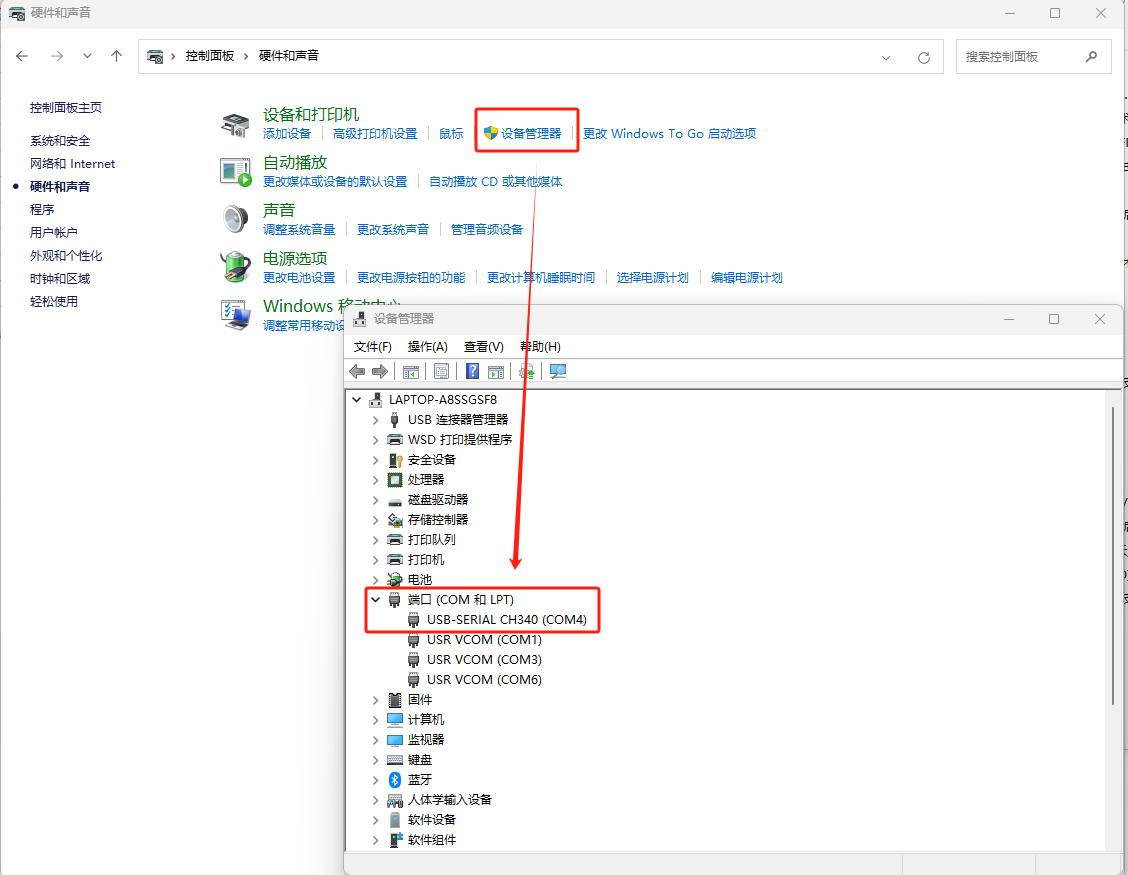Click the 电源选项 battery icon
Viewport: 1128px width, 875px height.
click(x=235, y=266)
